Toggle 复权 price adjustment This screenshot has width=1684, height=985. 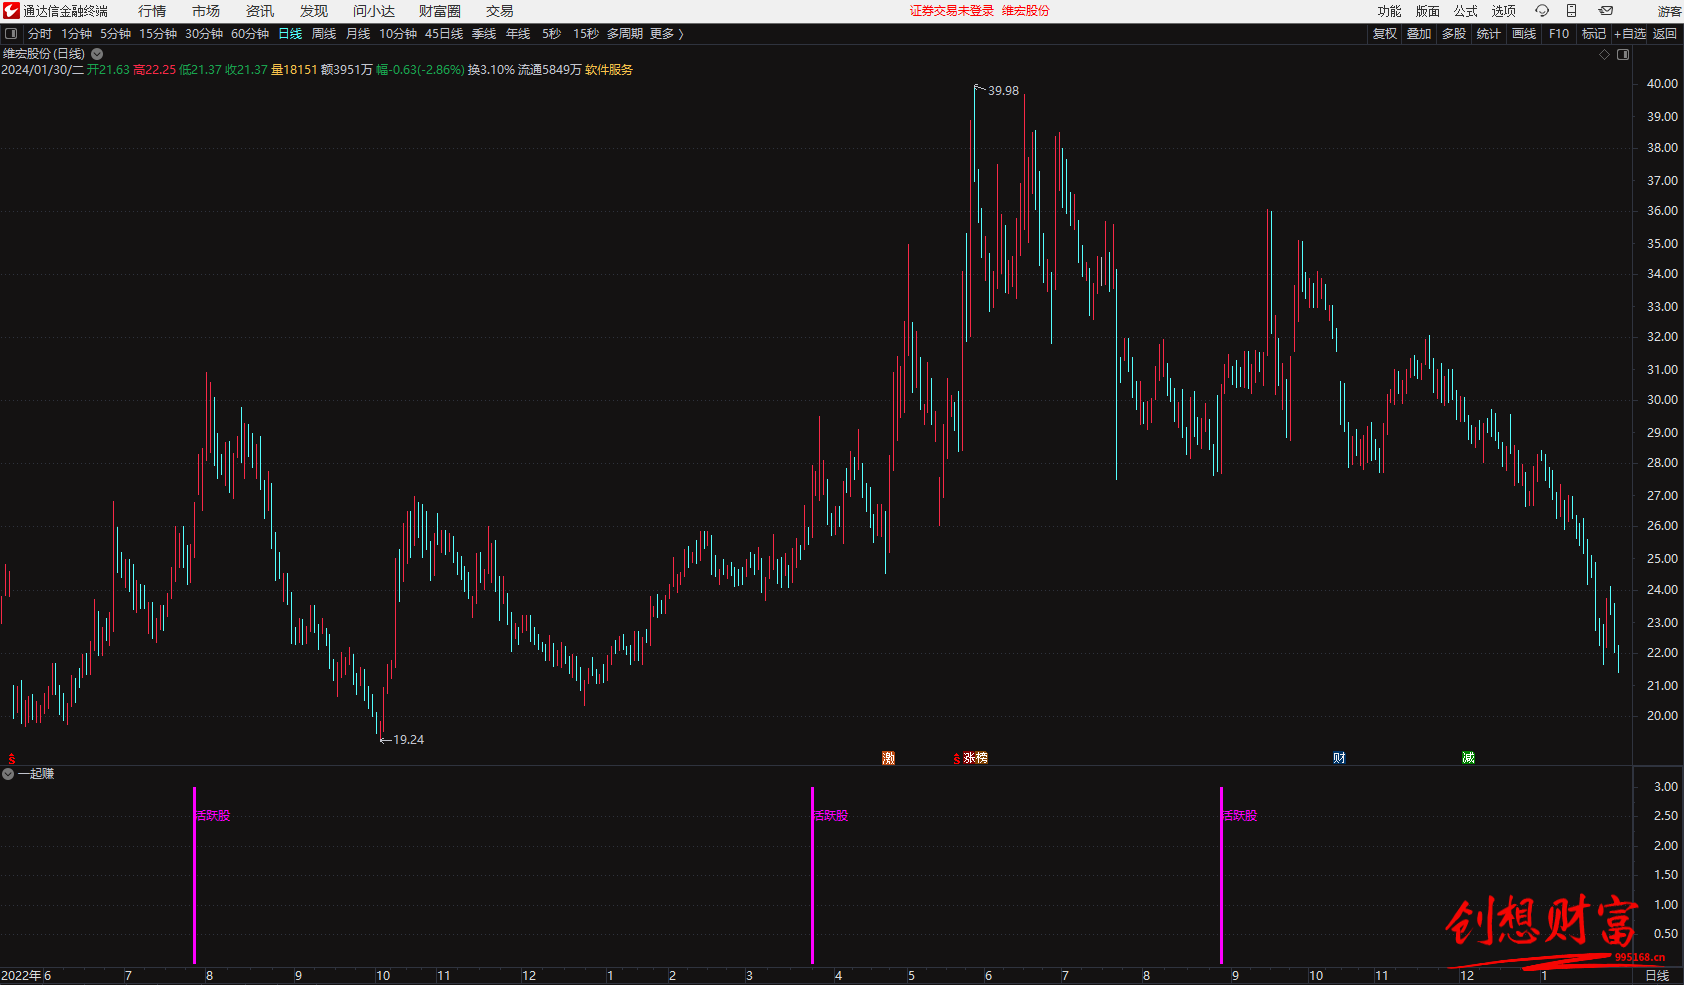tap(1384, 34)
